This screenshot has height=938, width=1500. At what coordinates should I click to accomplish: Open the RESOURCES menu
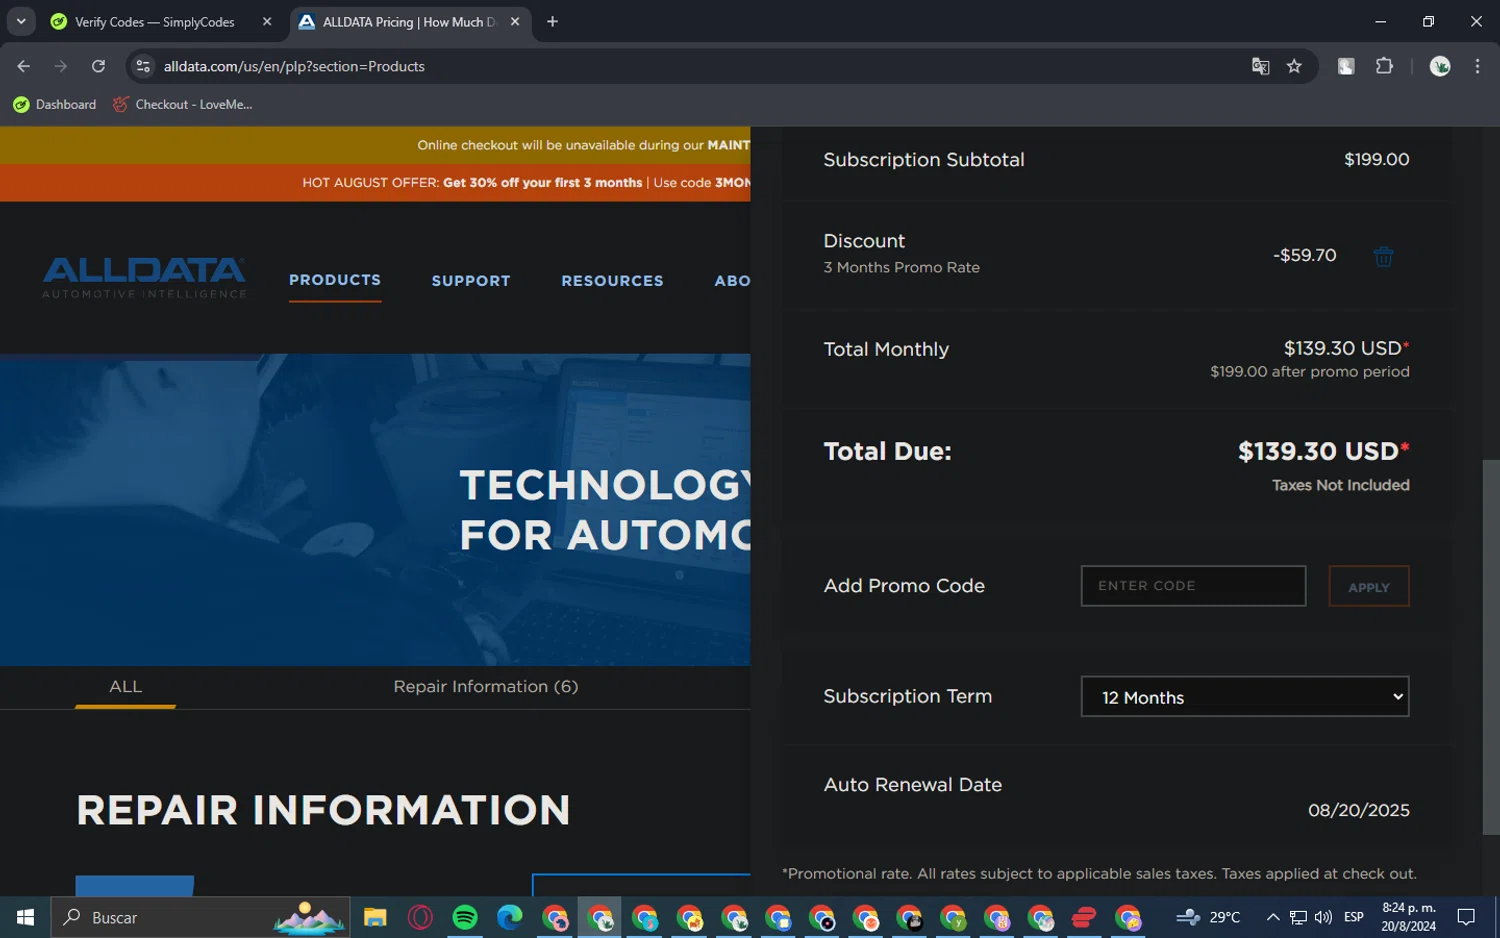coord(612,281)
